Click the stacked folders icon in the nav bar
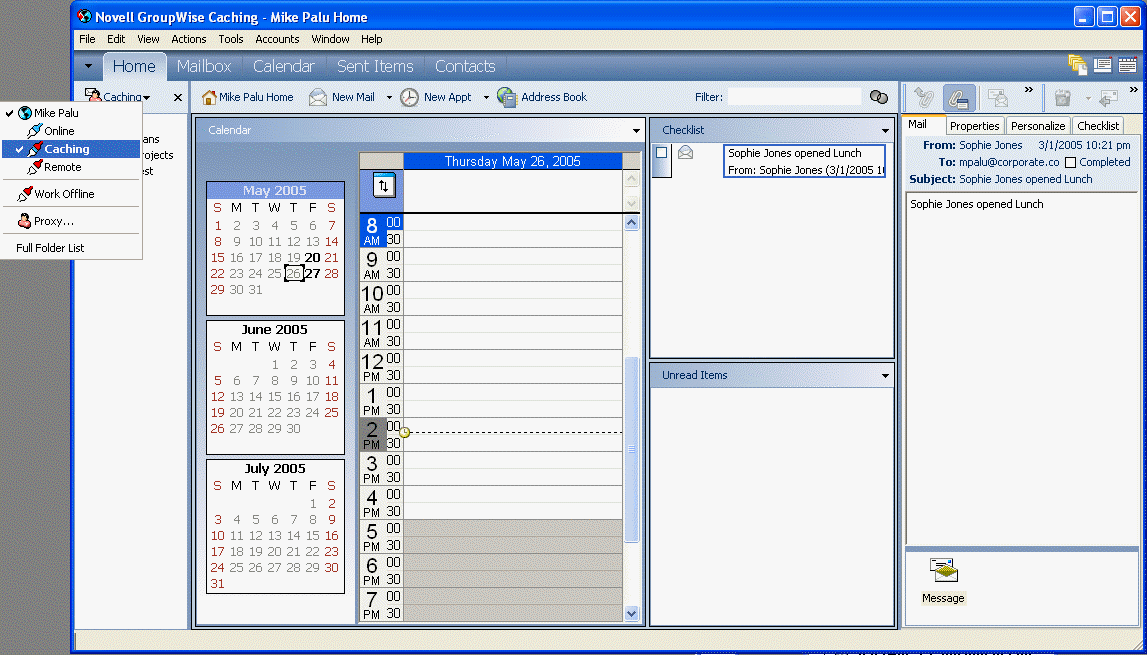Viewport: 1147px width, 655px height. tap(1078, 65)
